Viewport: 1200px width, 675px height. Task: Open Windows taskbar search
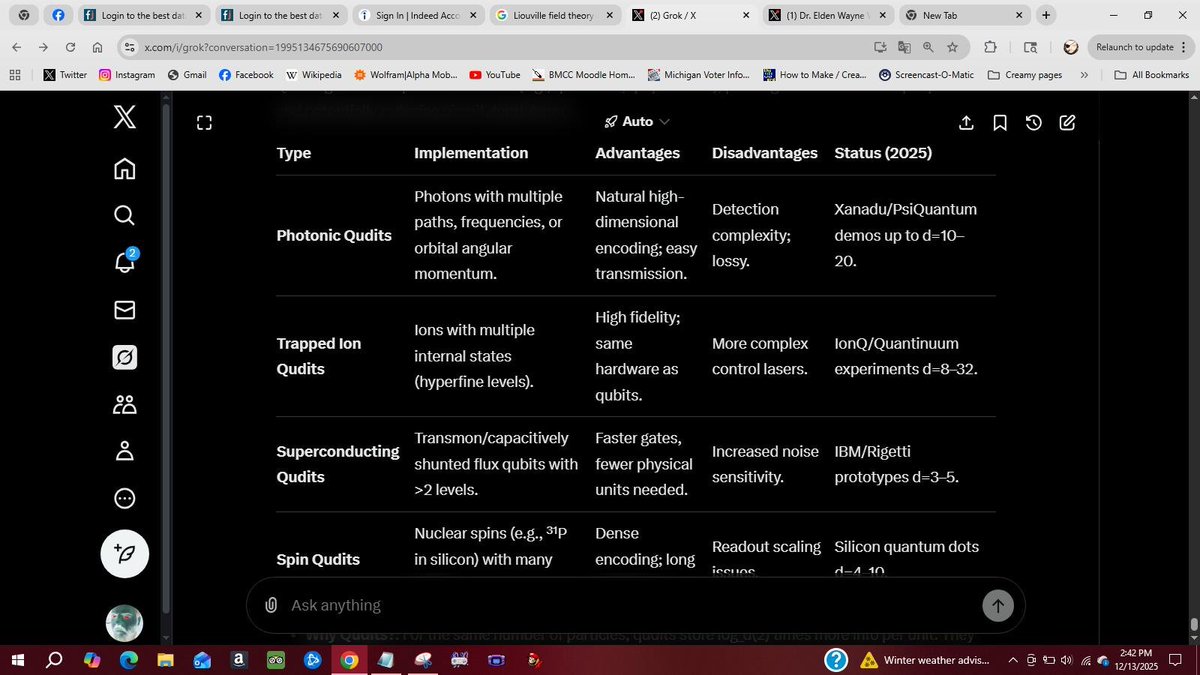pyautogui.click(x=55, y=660)
